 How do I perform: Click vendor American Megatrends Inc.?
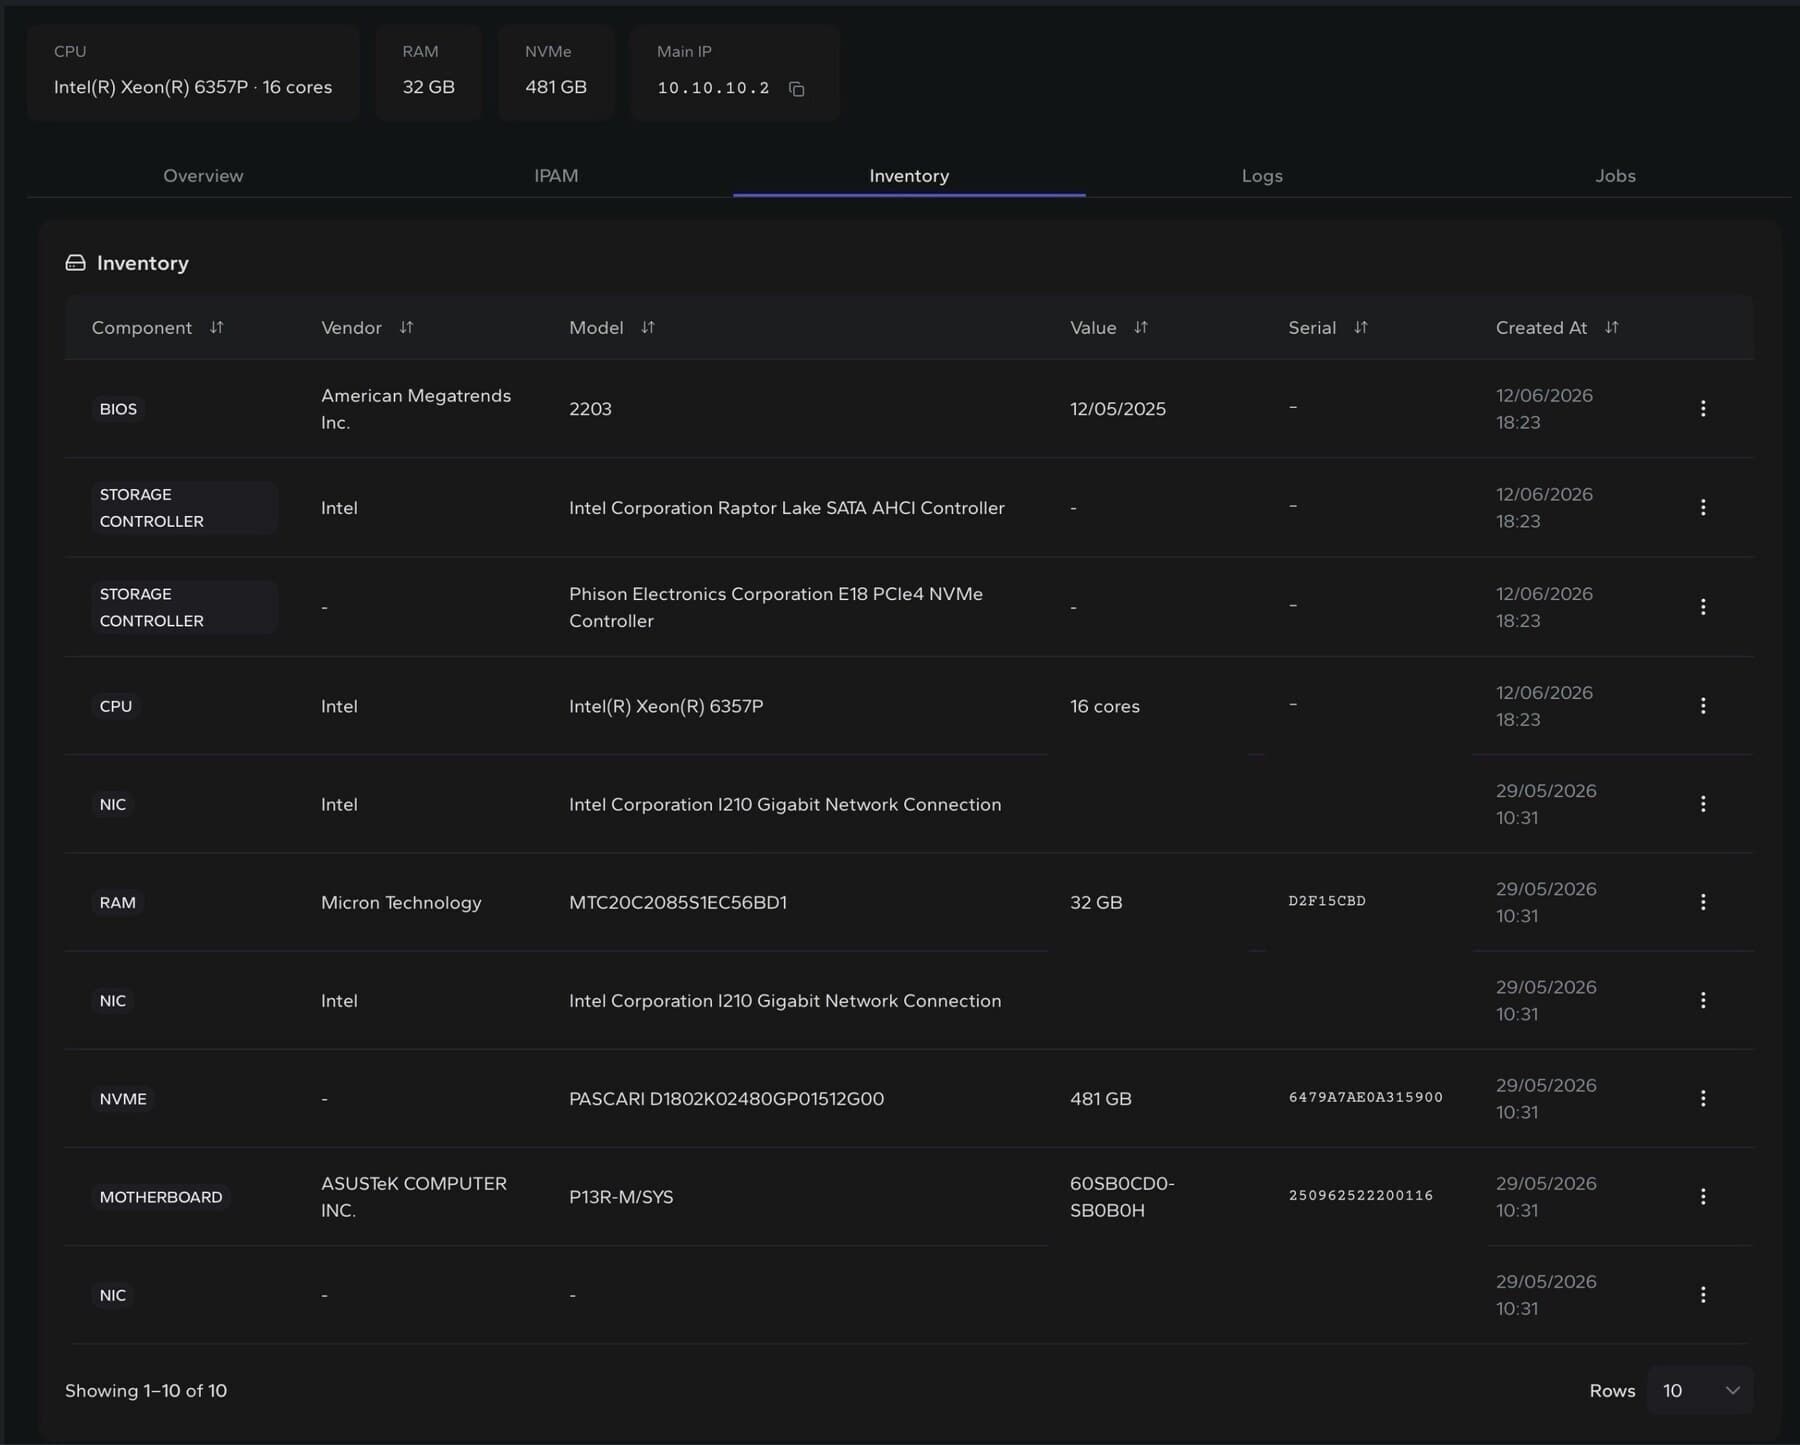click(416, 409)
